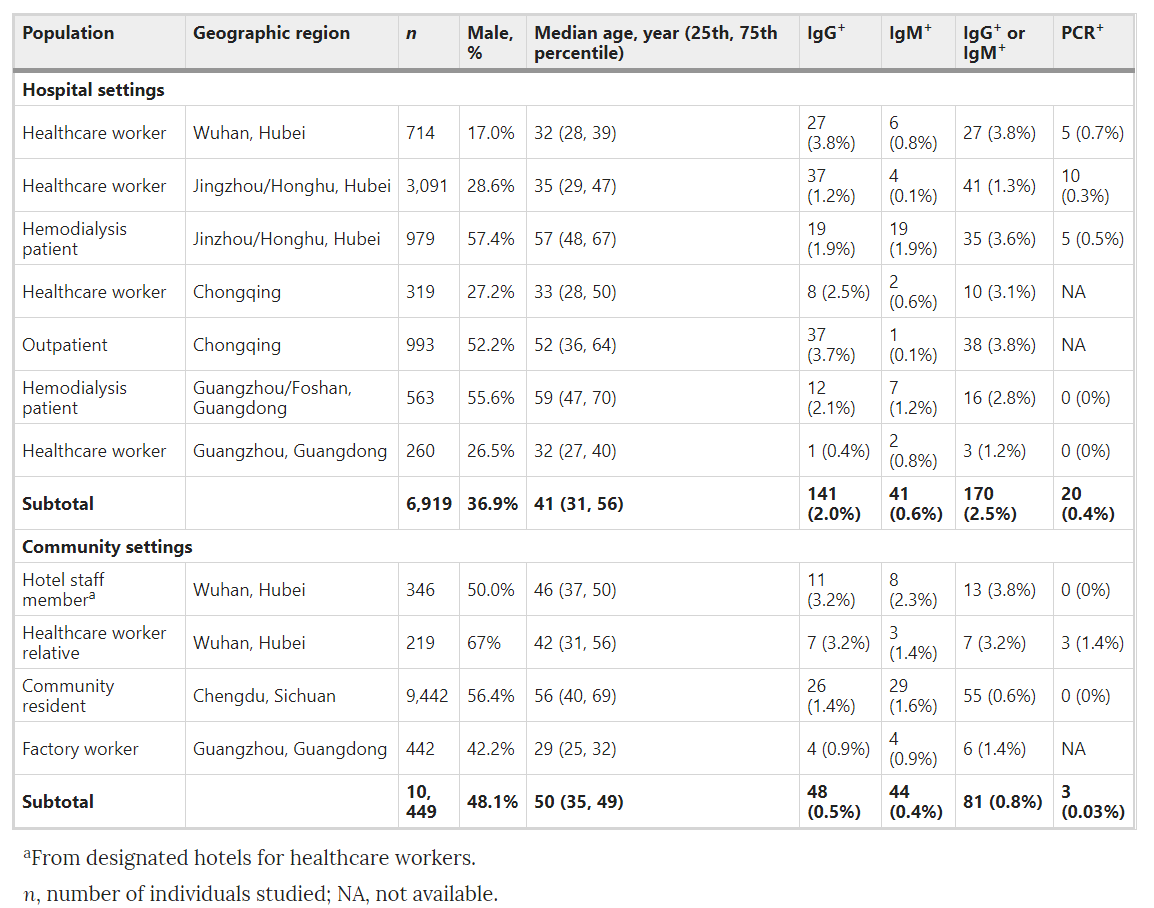Select the 6,919 hospital subtotal value
Viewport: 1154px width, 908px height.
[427, 504]
